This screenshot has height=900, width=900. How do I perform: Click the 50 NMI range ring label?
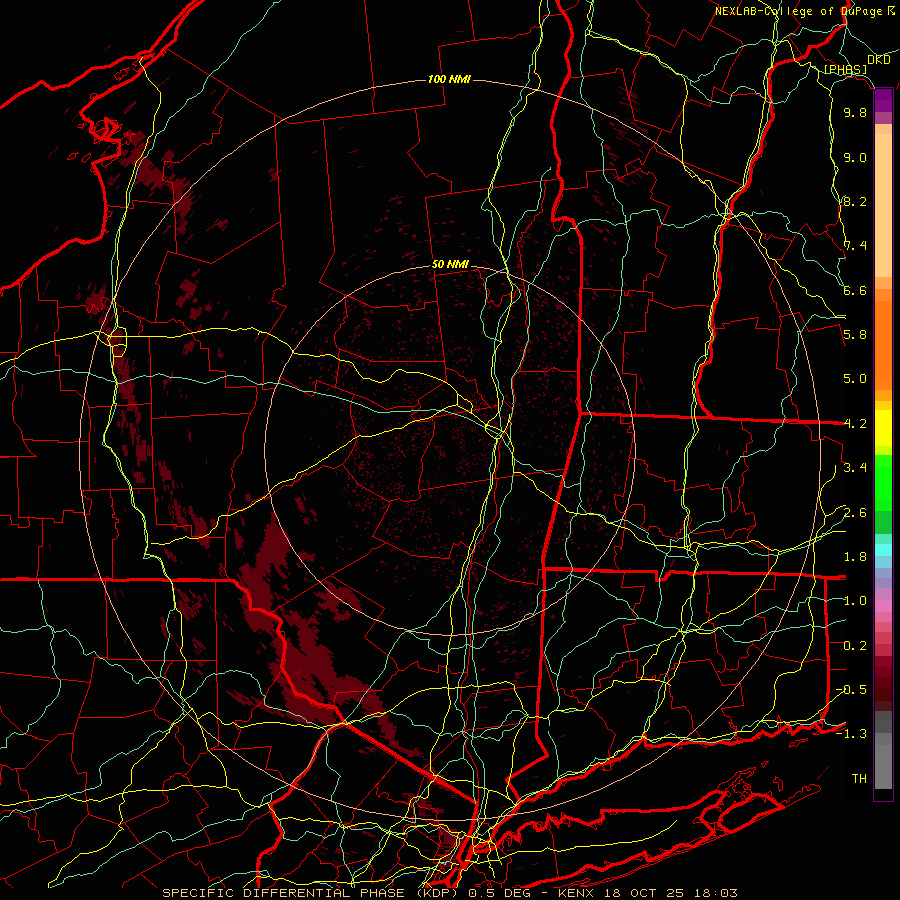tap(450, 265)
